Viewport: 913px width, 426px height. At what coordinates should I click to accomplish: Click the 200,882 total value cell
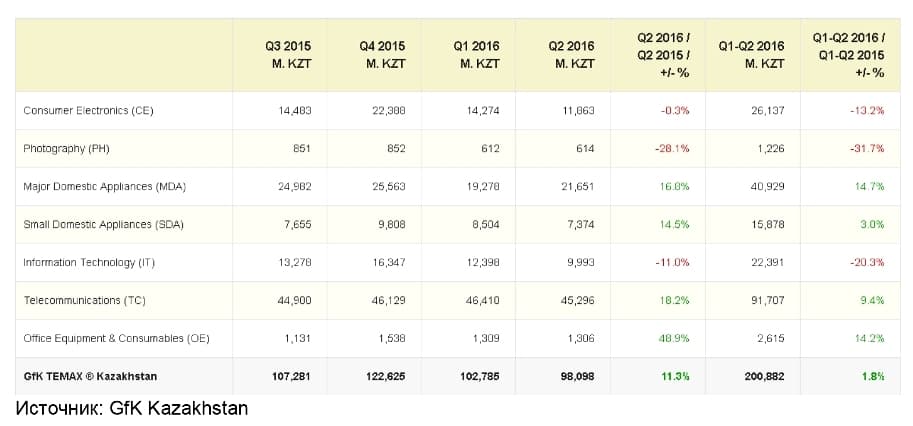coord(764,376)
